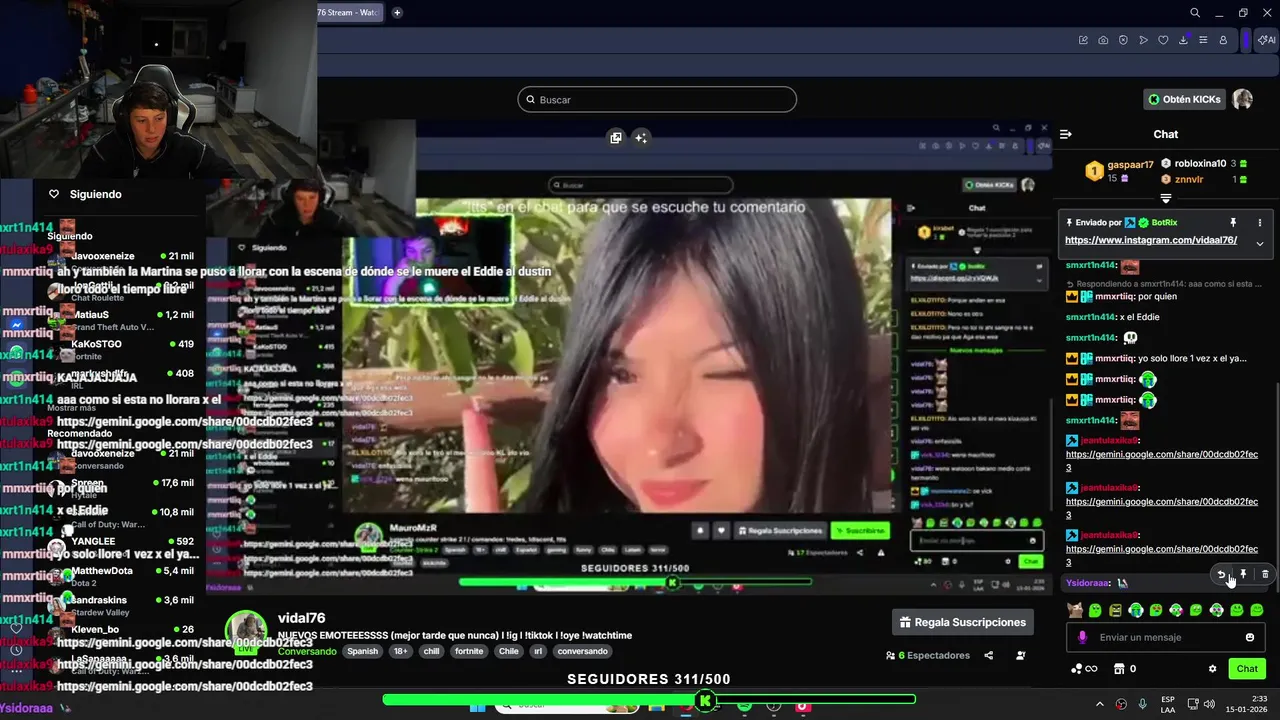Open robloxina10 in gift leaderboard
Image resolution: width=1280 pixels, height=720 pixels.
(1200, 163)
